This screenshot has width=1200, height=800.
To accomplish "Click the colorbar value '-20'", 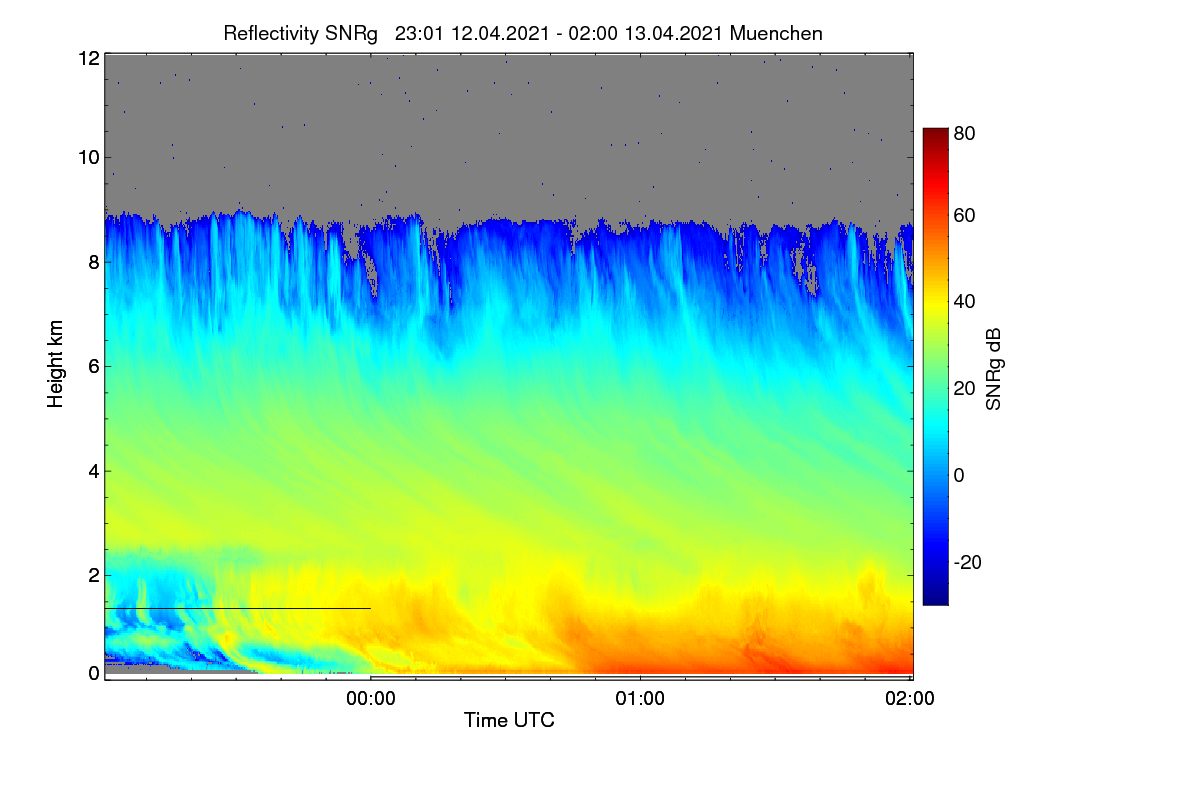I will point(965,562).
